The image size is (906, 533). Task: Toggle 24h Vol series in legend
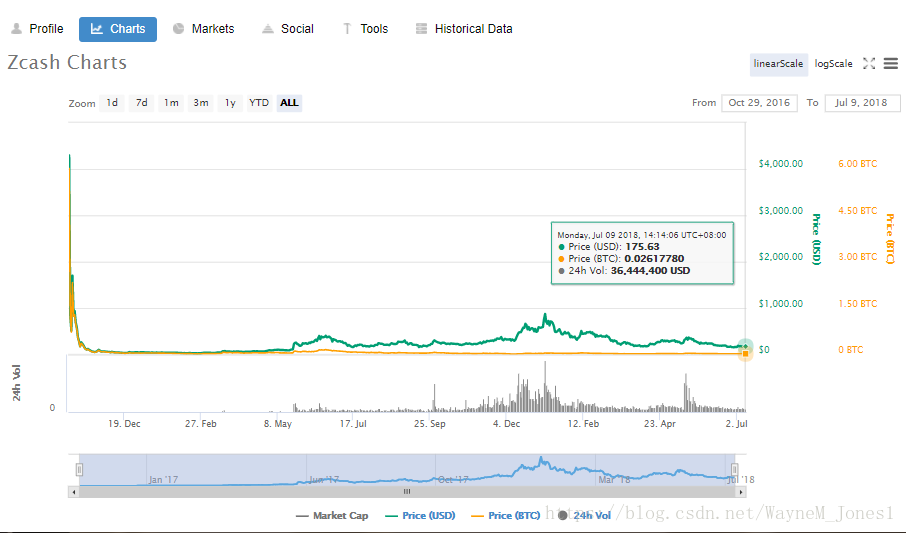point(585,516)
